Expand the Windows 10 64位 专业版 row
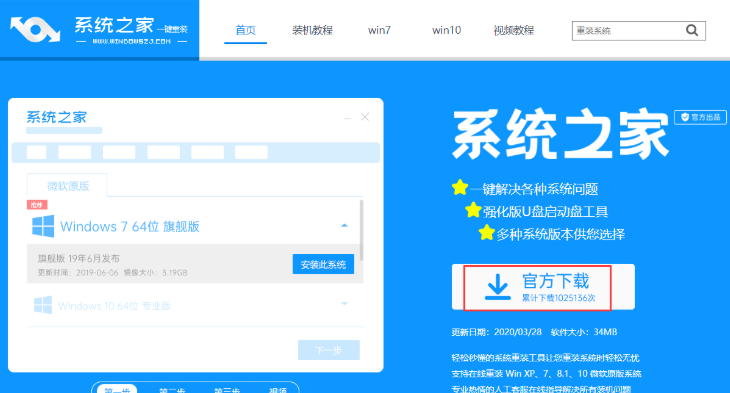 [345, 304]
